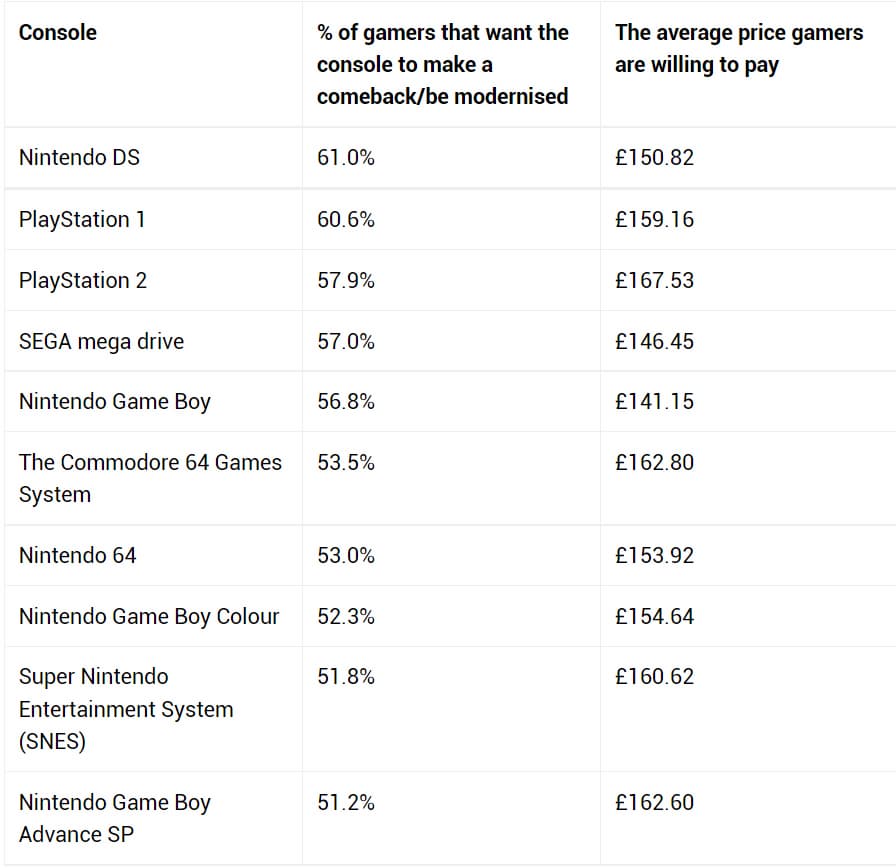Click the 57.0% percentage cell

coord(346,341)
